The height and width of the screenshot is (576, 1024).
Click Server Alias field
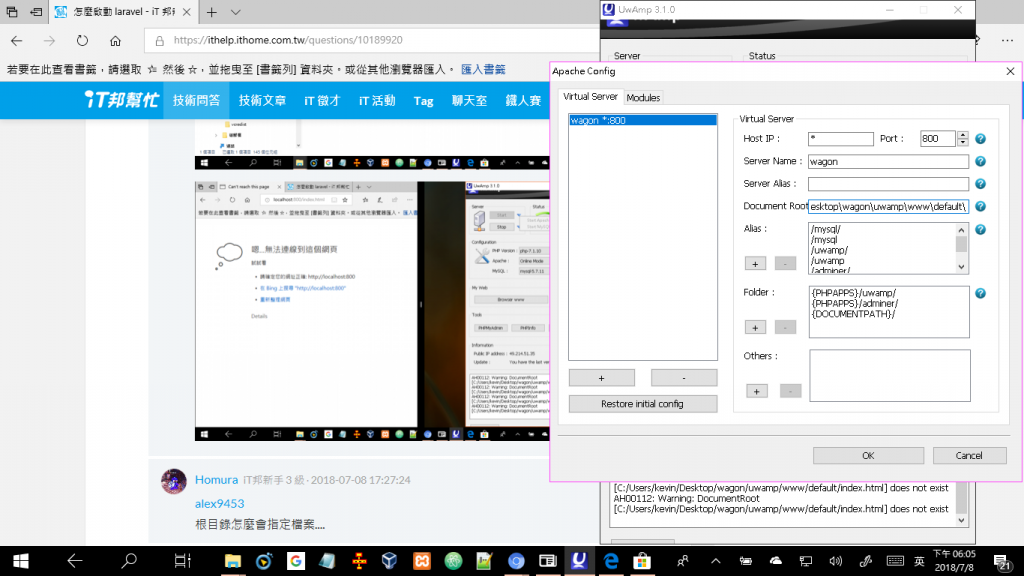[888, 184]
